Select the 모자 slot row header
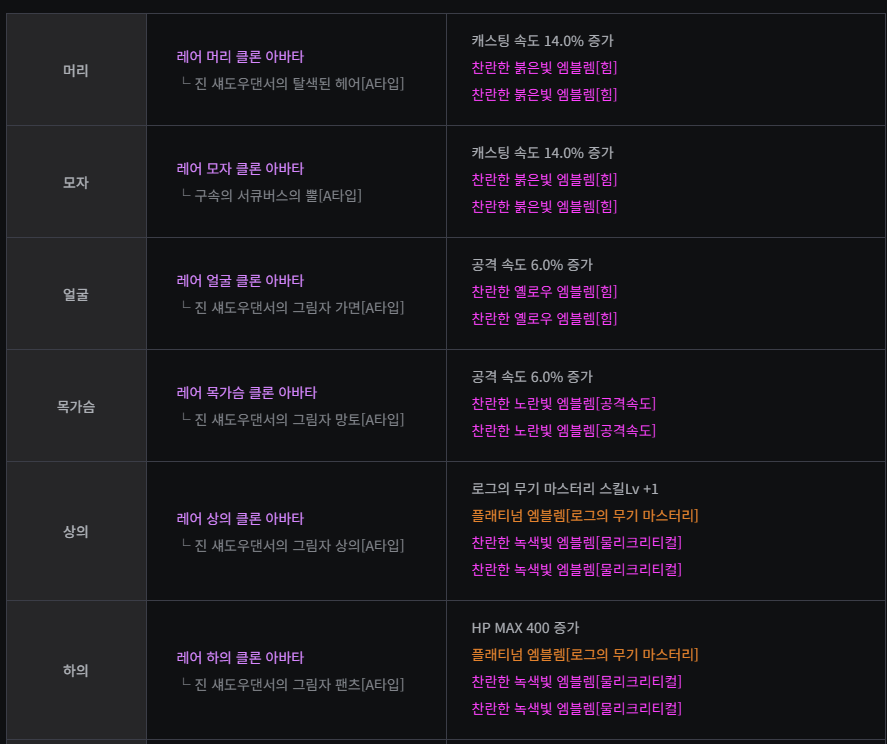The height and width of the screenshot is (744, 887). [76, 182]
